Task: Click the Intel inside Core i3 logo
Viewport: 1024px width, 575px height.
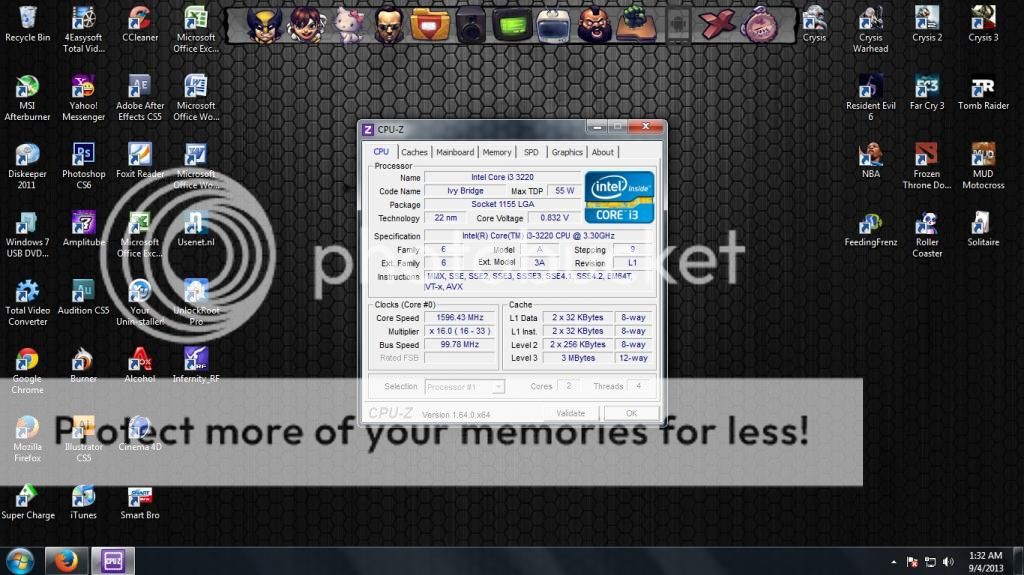Action: (x=619, y=197)
